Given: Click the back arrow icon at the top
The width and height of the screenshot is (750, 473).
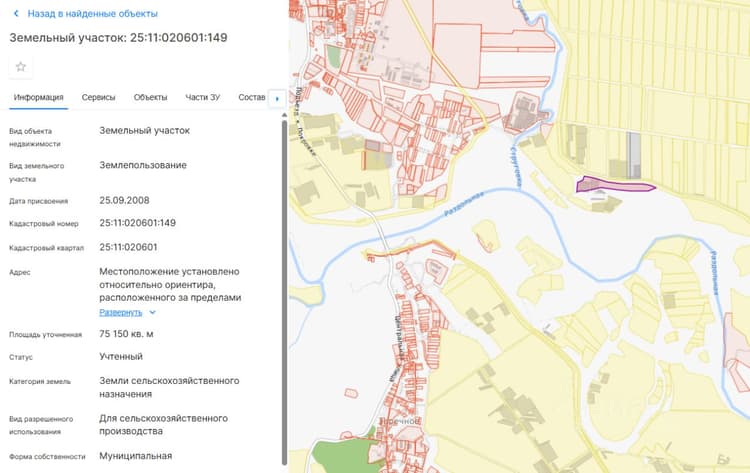Looking at the screenshot, I should [16, 13].
